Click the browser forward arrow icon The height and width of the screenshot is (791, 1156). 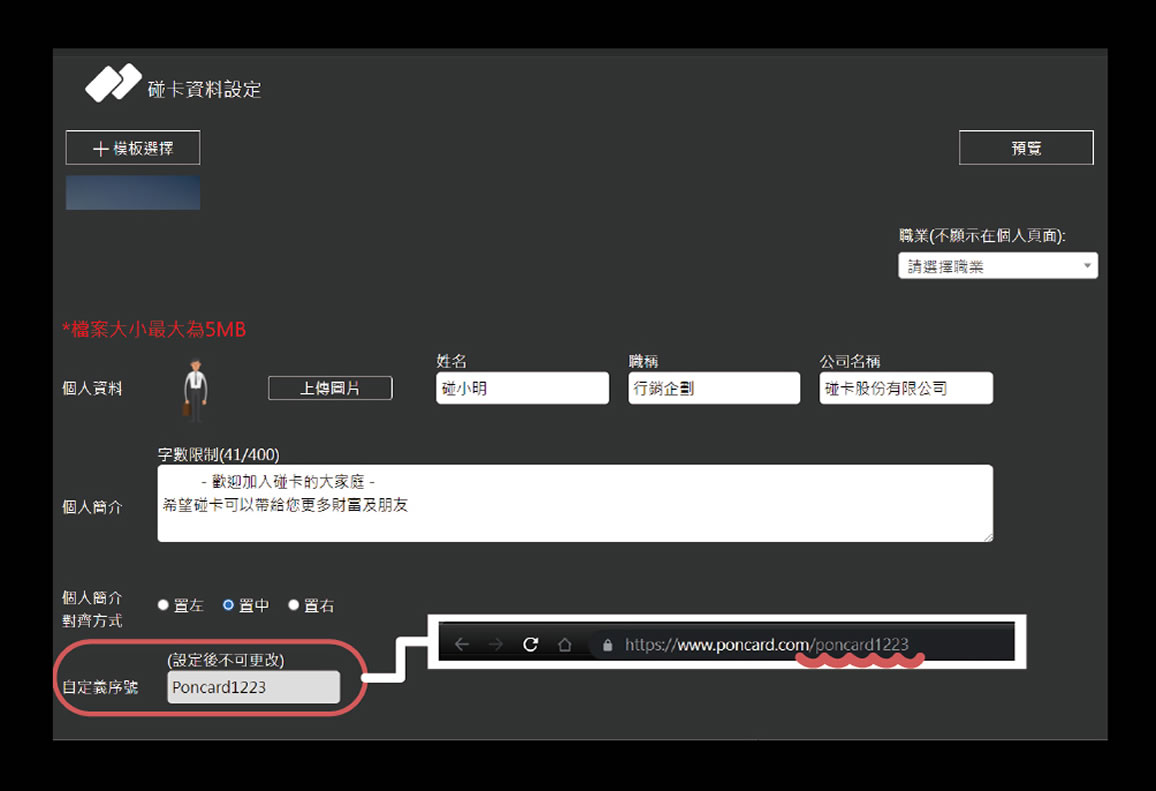pyautogui.click(x=496, y=645)
